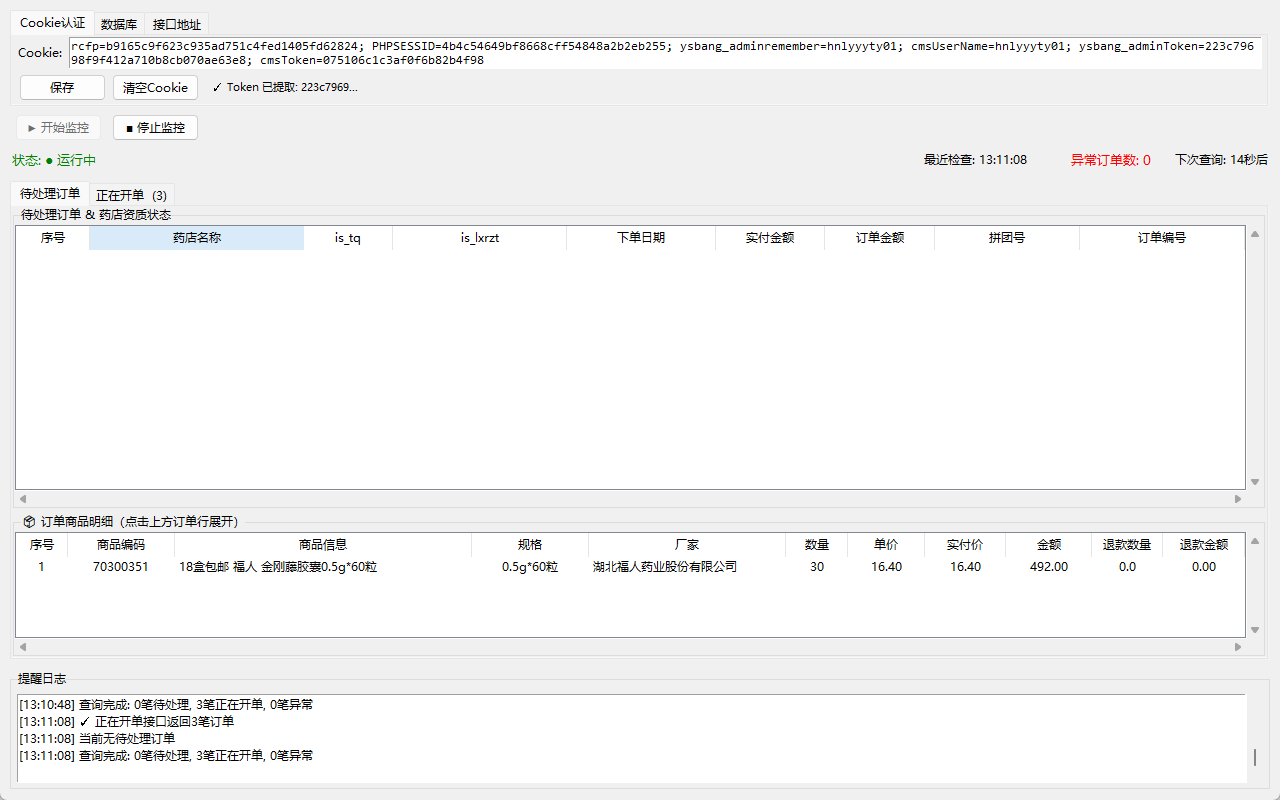
Task: Click product detail scroll-up arrow
Action: pyautogui.click(x=1255, y=541)
